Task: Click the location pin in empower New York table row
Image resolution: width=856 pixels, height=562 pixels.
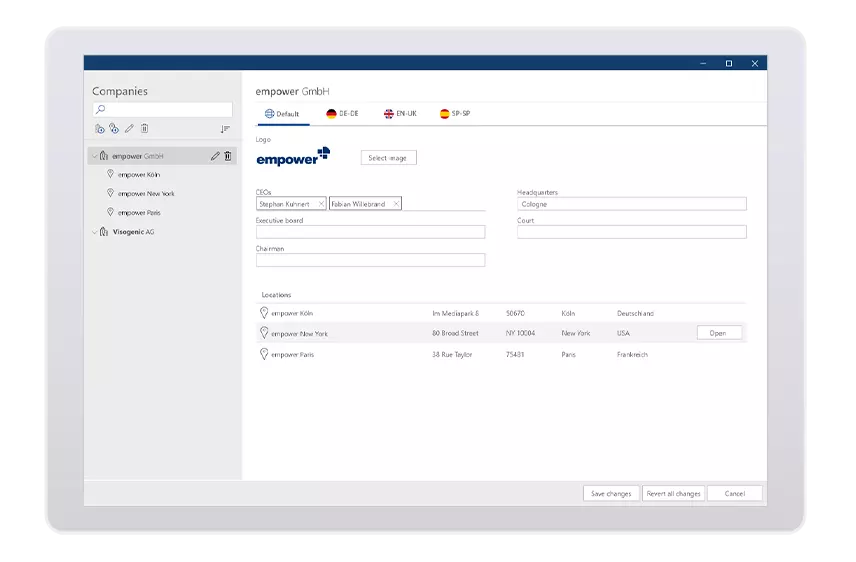Action: [264, 333]
